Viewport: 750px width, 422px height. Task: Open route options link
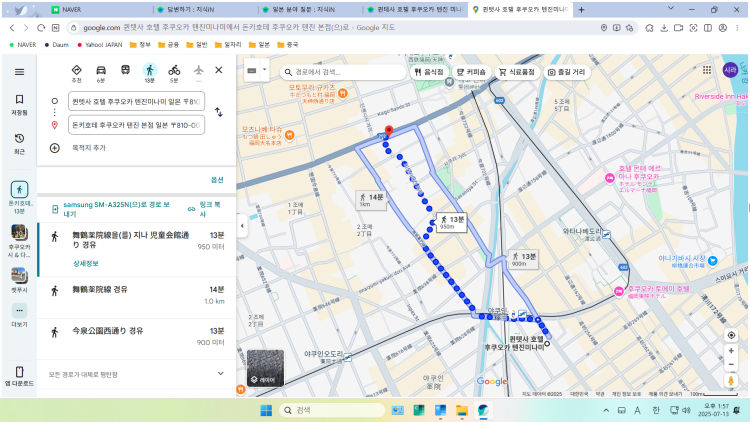(217, 180)
